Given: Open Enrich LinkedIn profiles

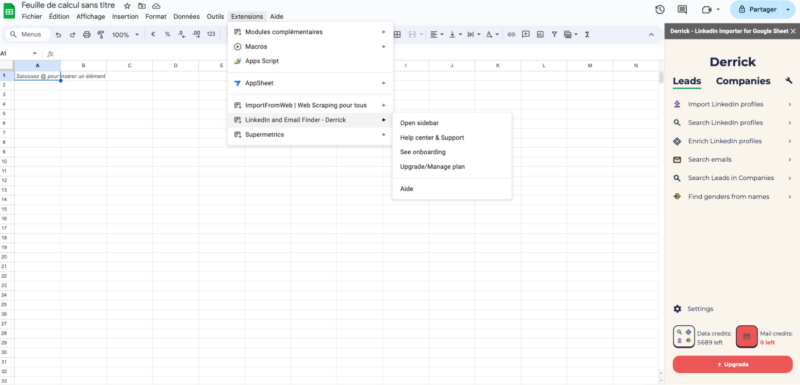Looking at the screenshot, I should pos(733,141).
